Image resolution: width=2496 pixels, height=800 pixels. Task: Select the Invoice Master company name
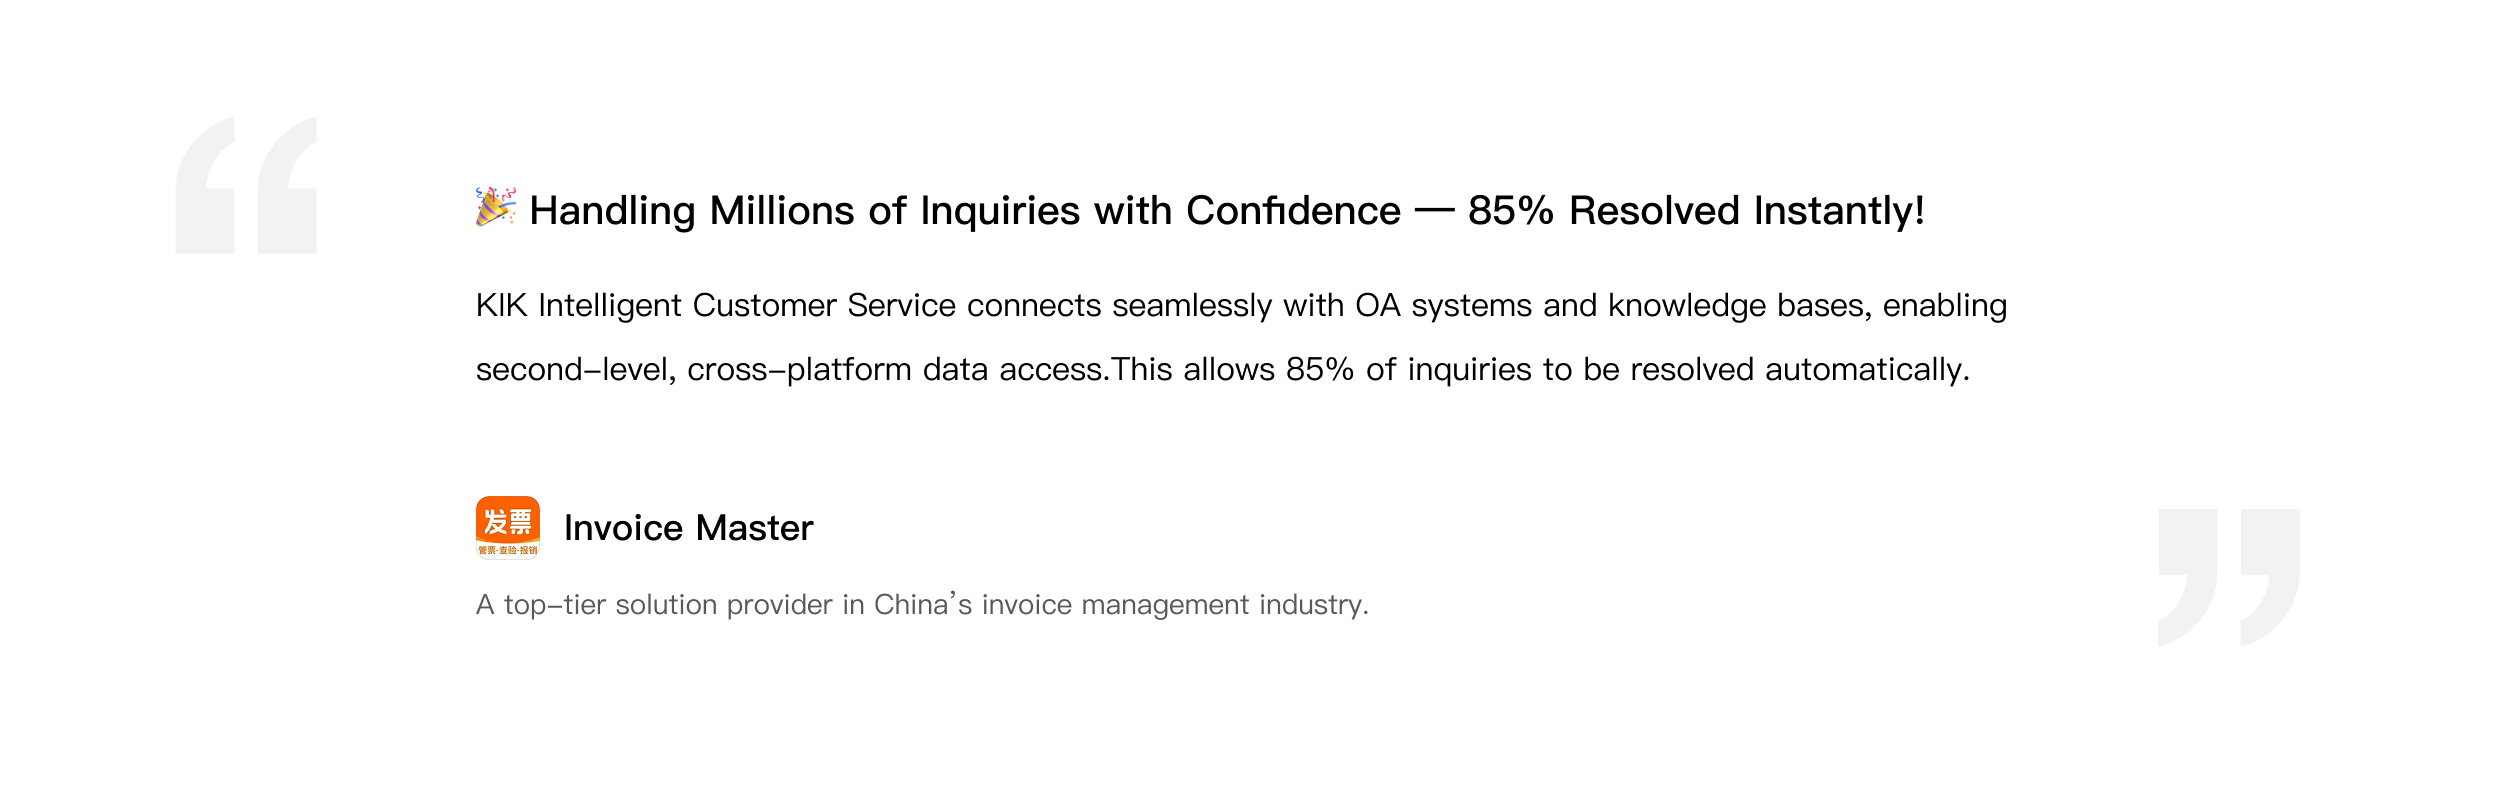(x=689, y=528)
